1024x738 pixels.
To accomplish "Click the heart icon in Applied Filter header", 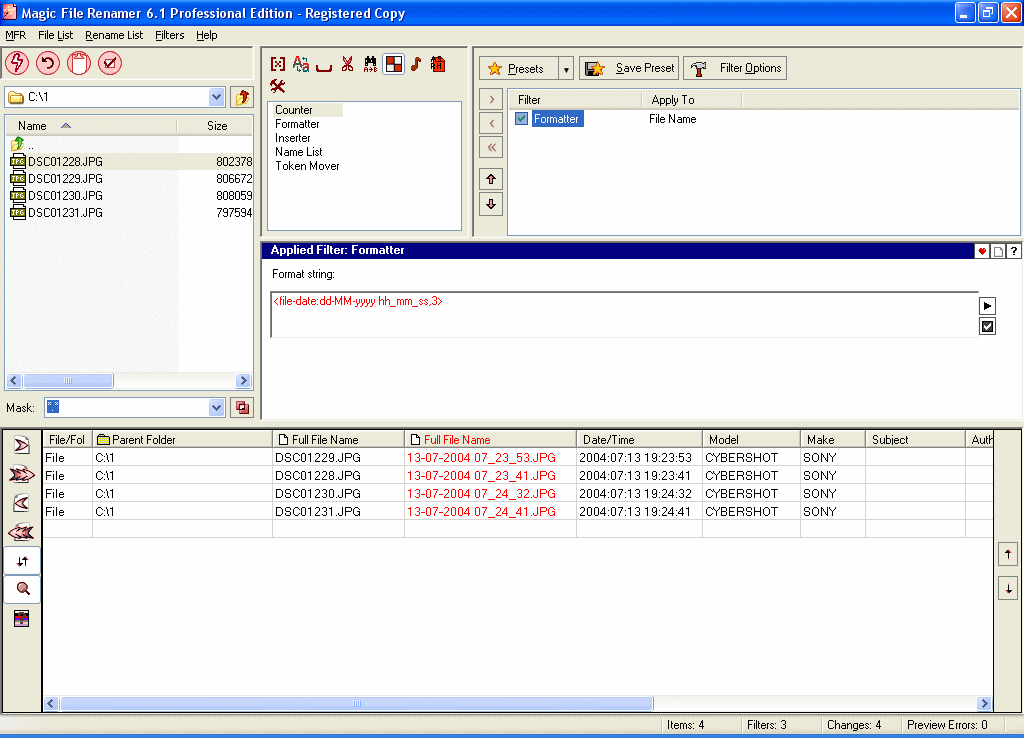I will 981,251.
